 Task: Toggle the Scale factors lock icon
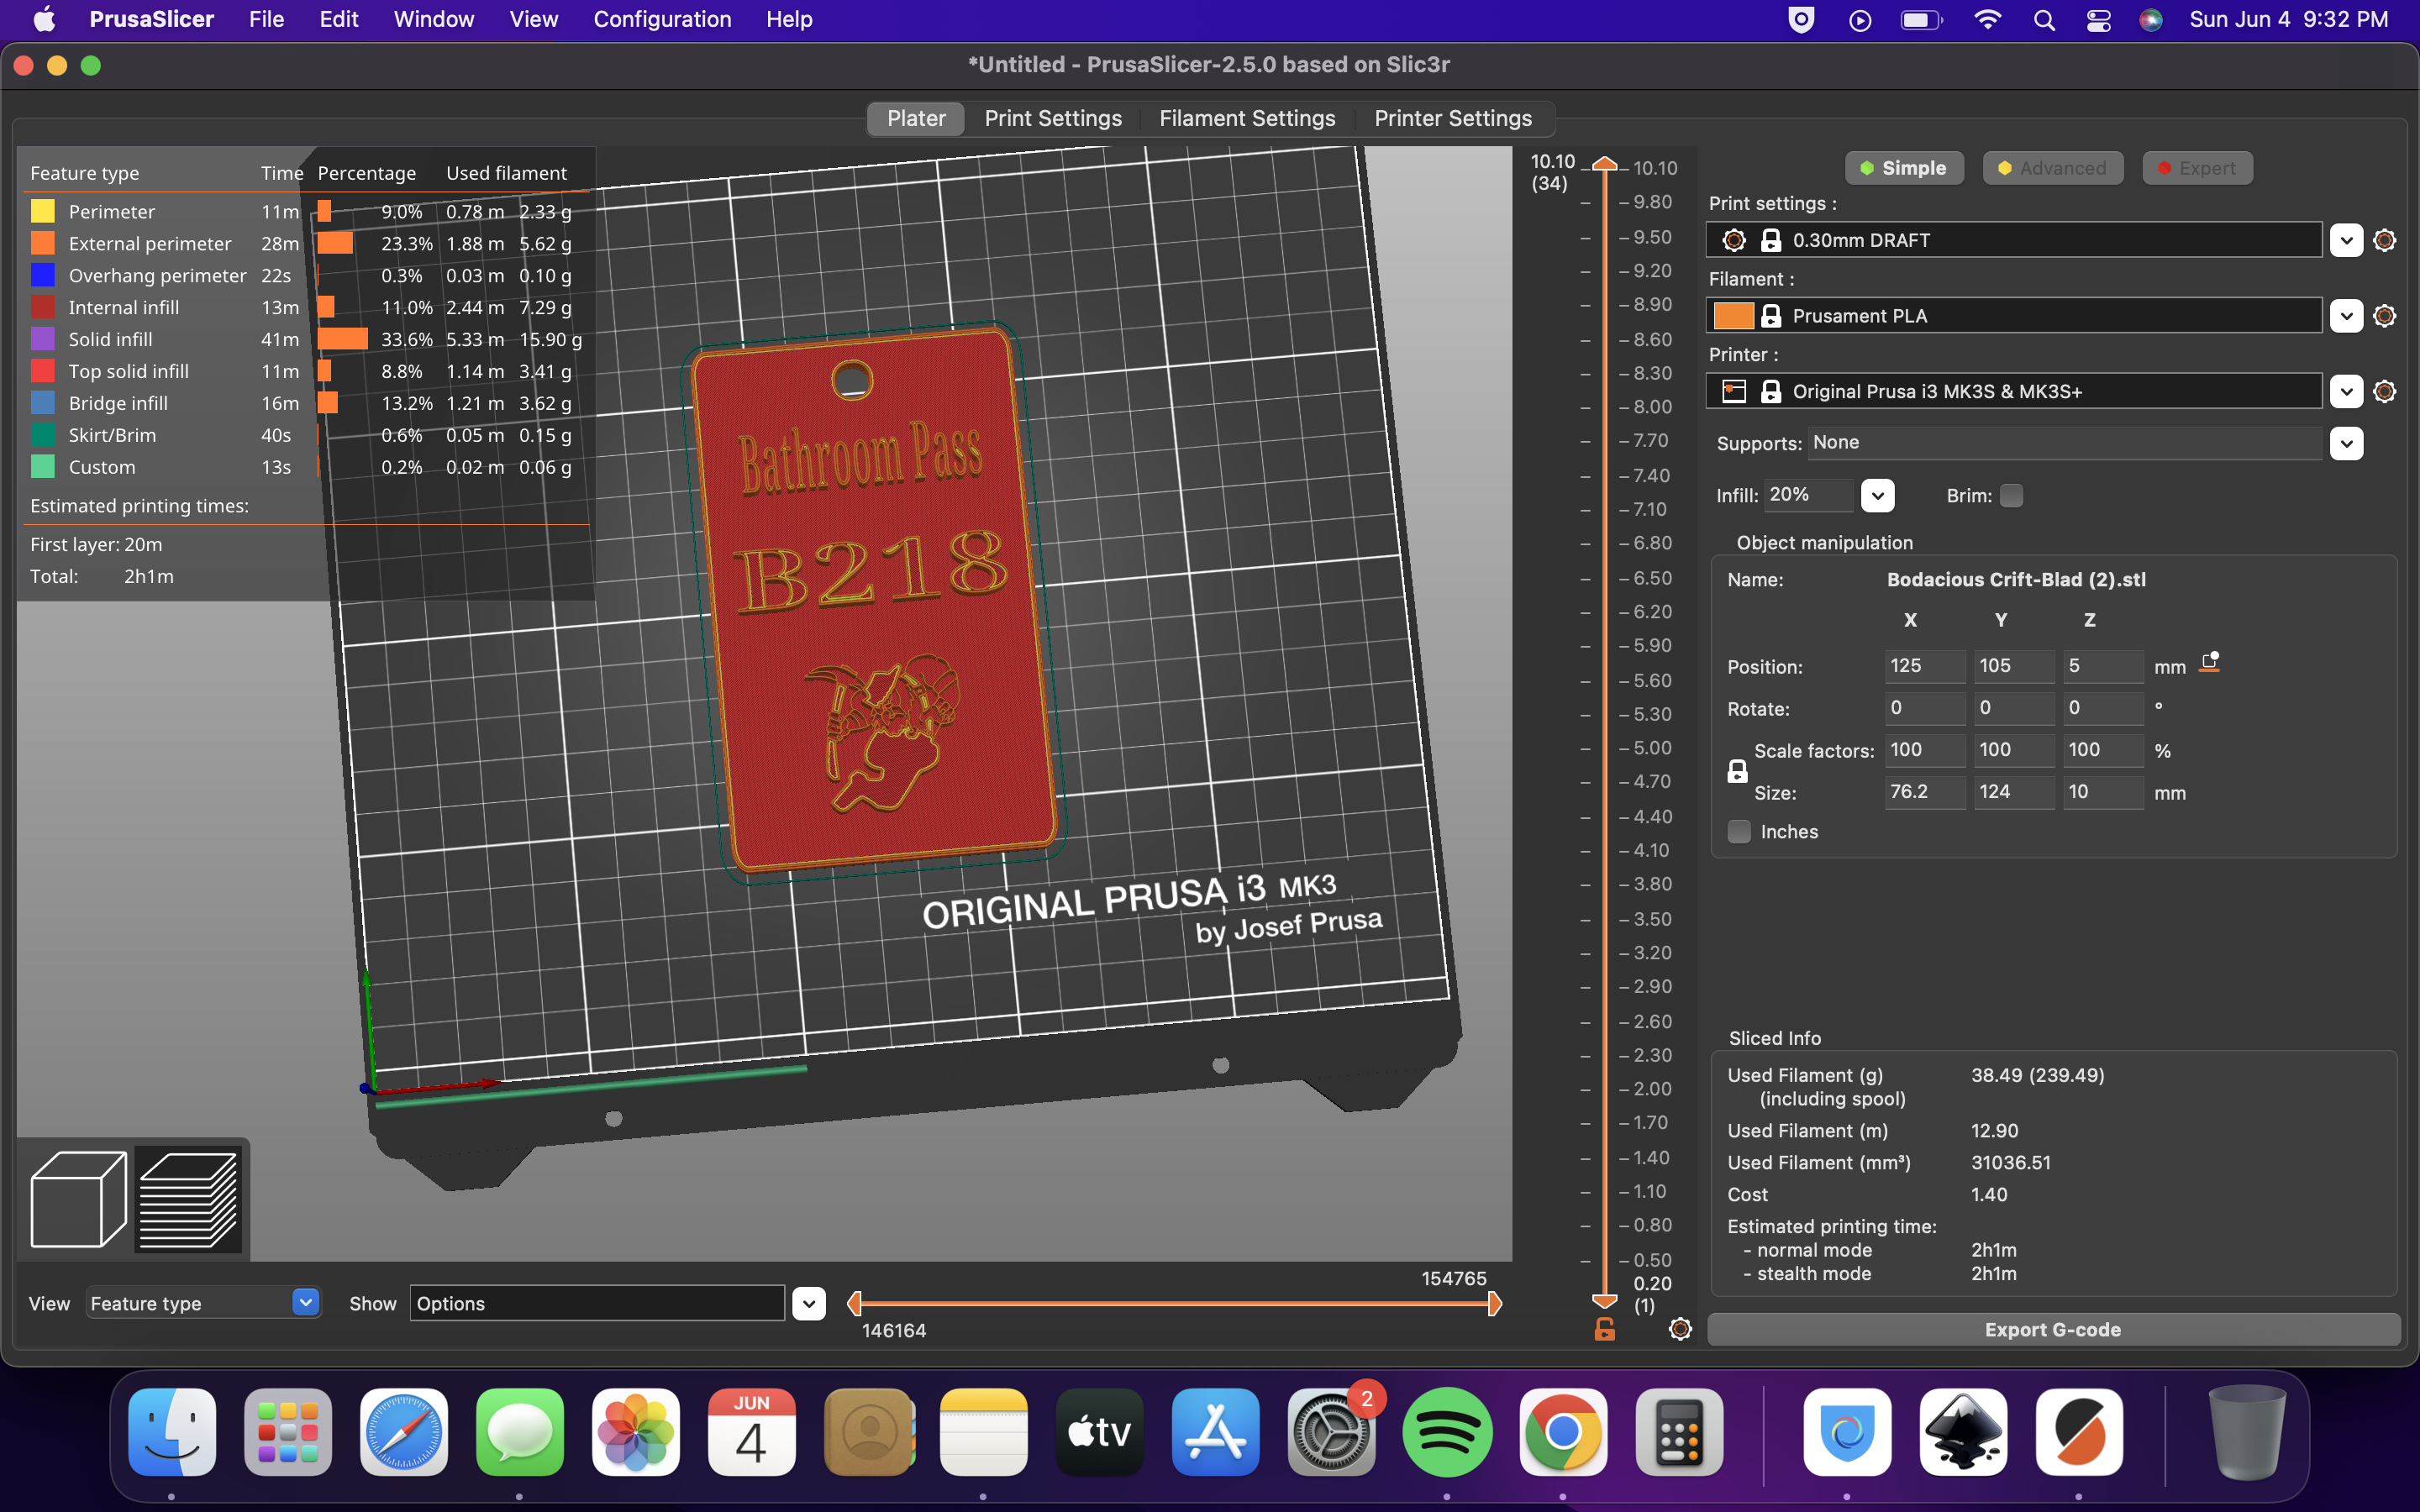(x=1737, y=771)
